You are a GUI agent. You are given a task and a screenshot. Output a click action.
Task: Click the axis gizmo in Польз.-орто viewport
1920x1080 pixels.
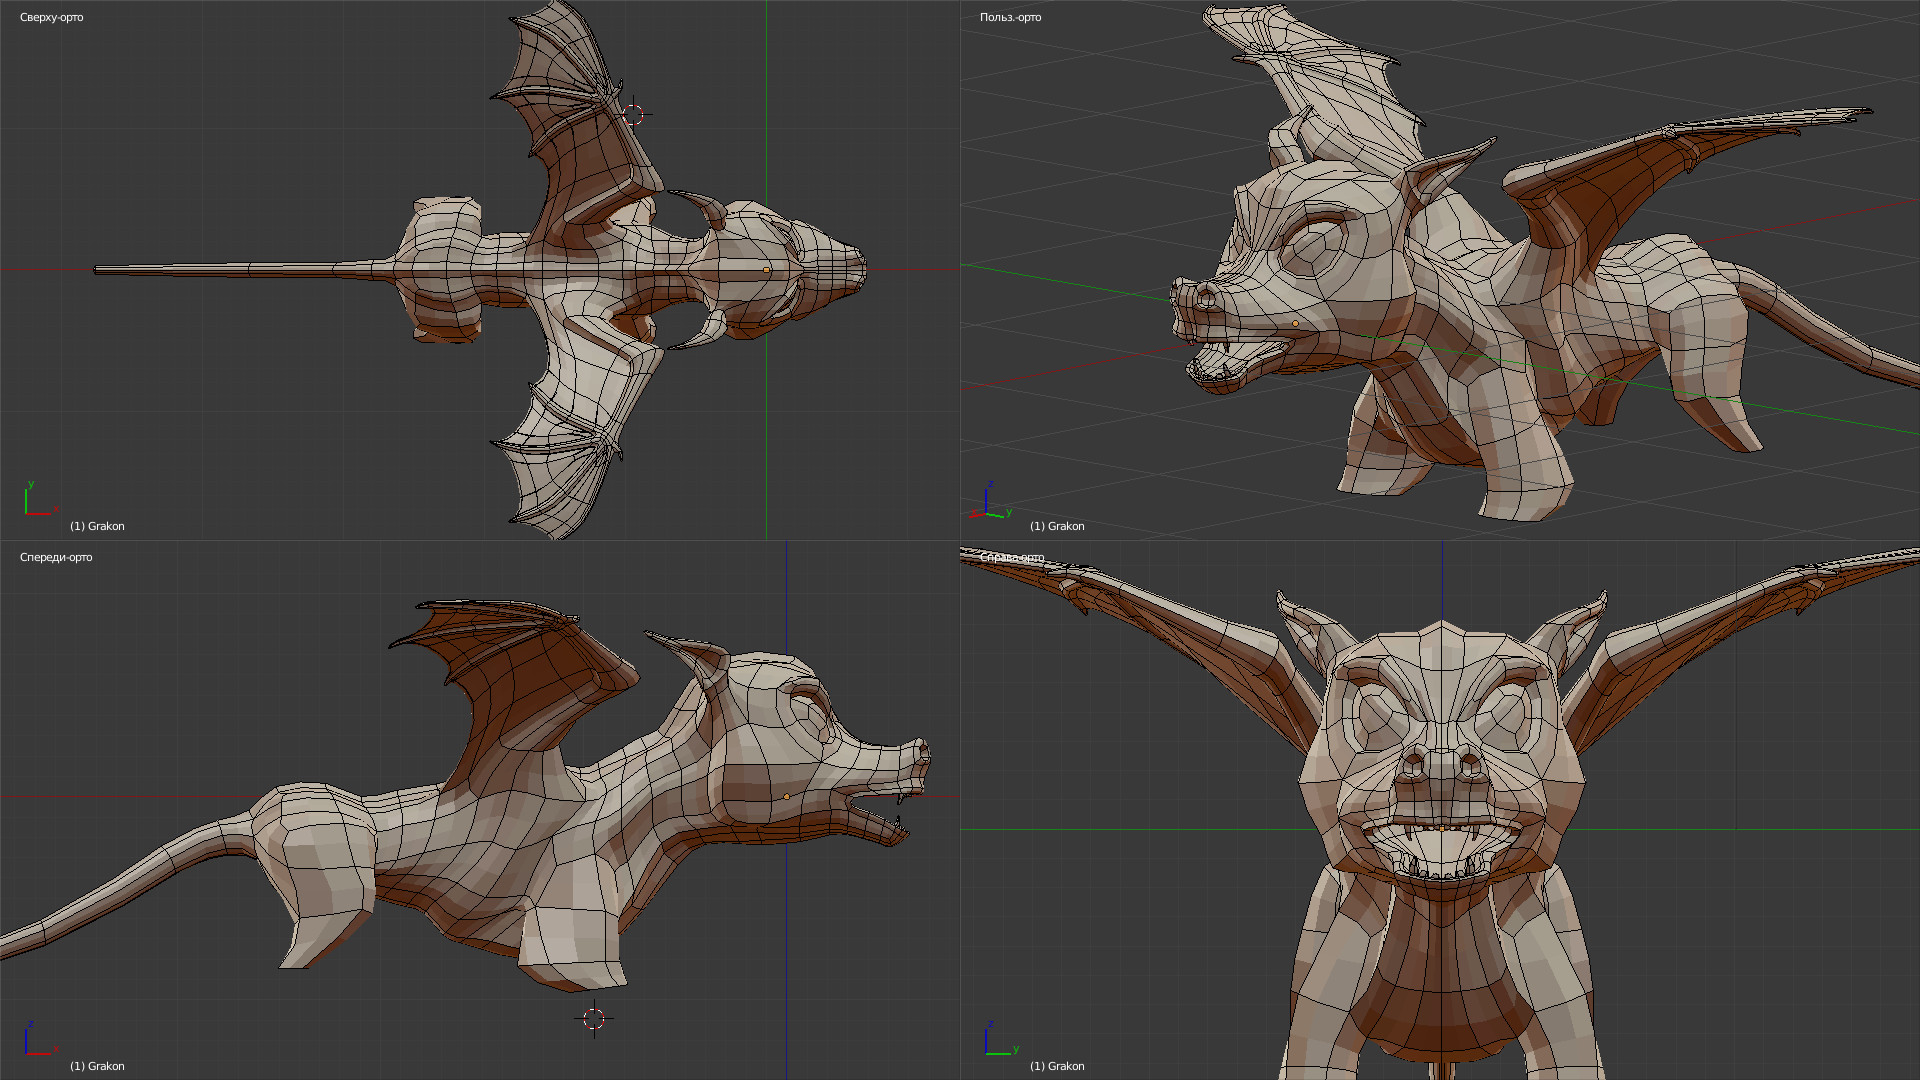pyautogui.click(x=990, y=500)
